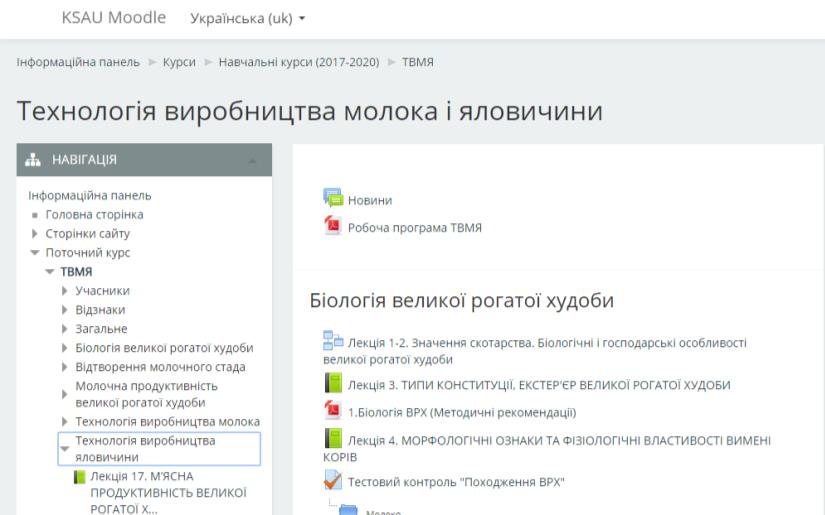
Task: Open the Новини forum link
Action: [370, 200]
